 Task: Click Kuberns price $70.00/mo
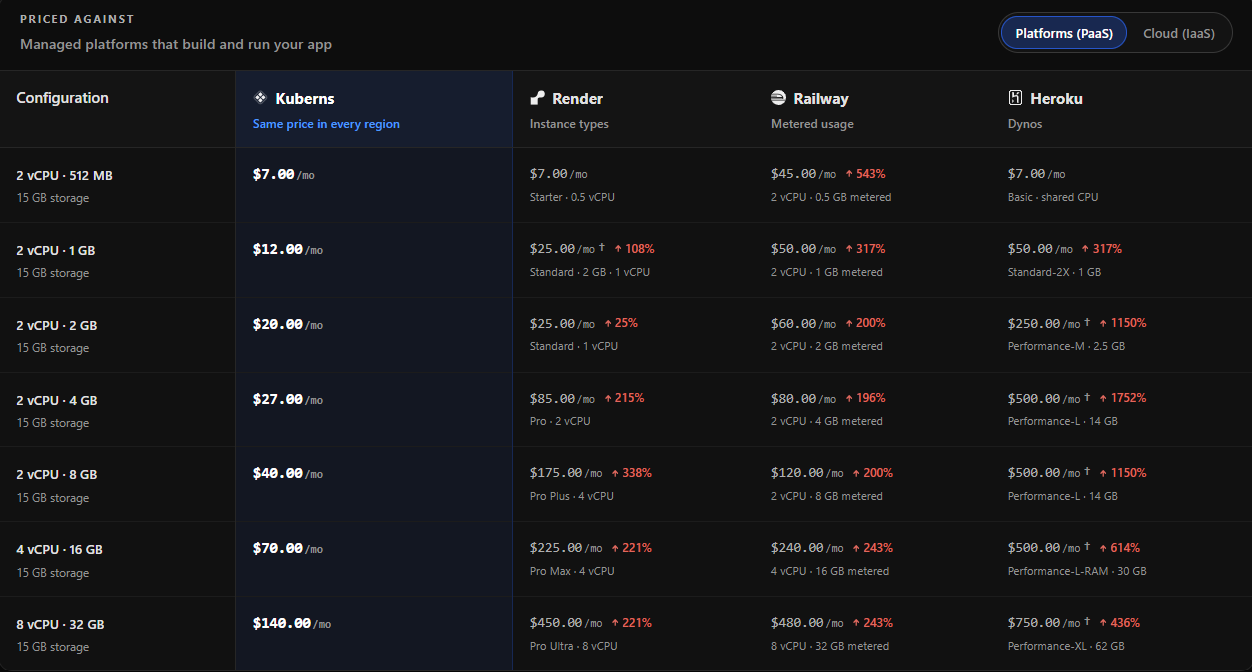[x=288, y=548]
